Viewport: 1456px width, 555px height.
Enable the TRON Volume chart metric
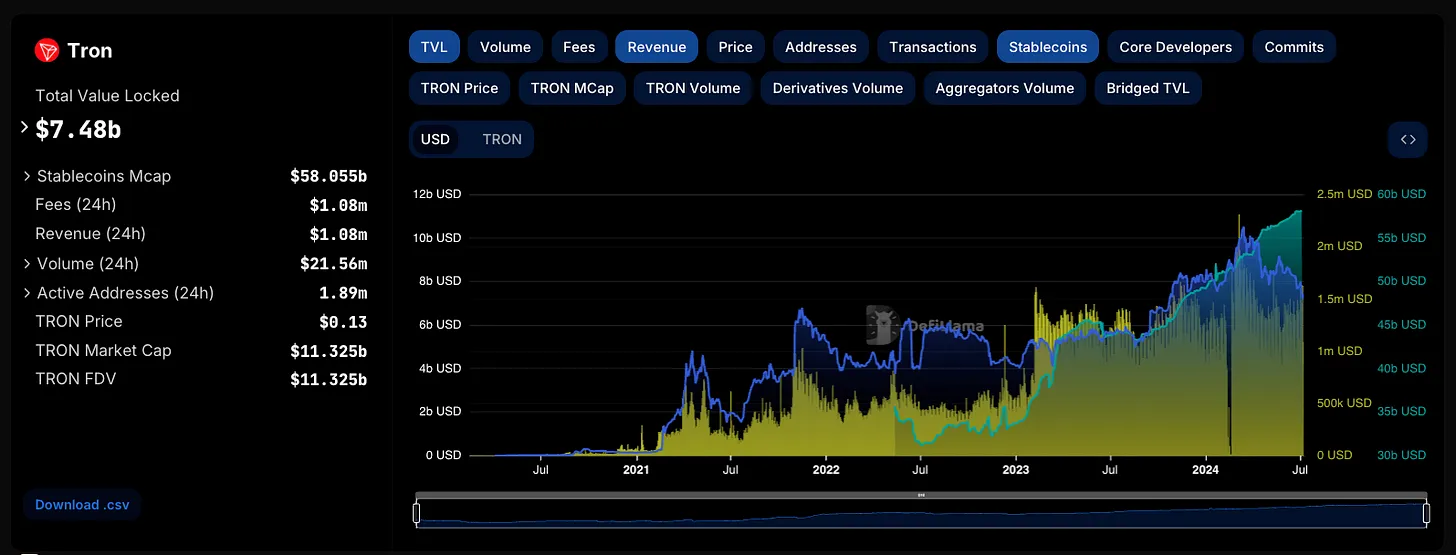693,88
